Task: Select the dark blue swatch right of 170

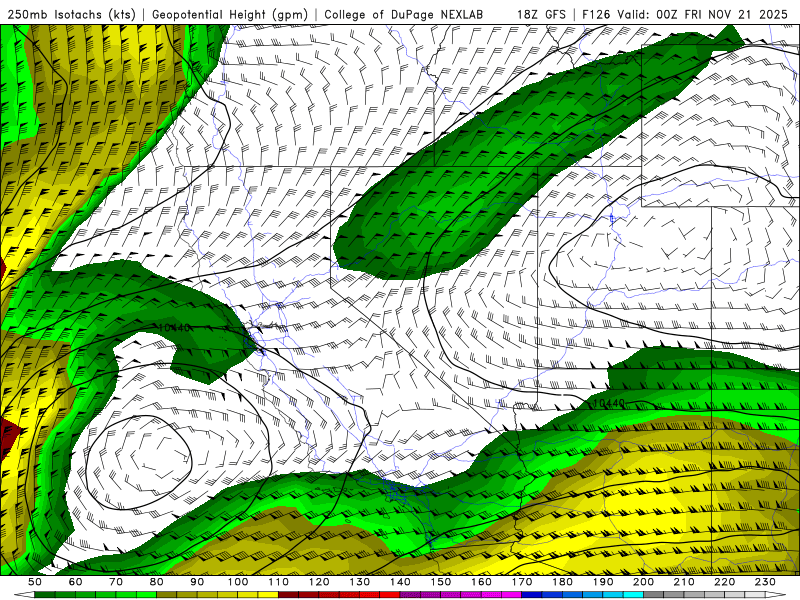Action: click(532, 595)
